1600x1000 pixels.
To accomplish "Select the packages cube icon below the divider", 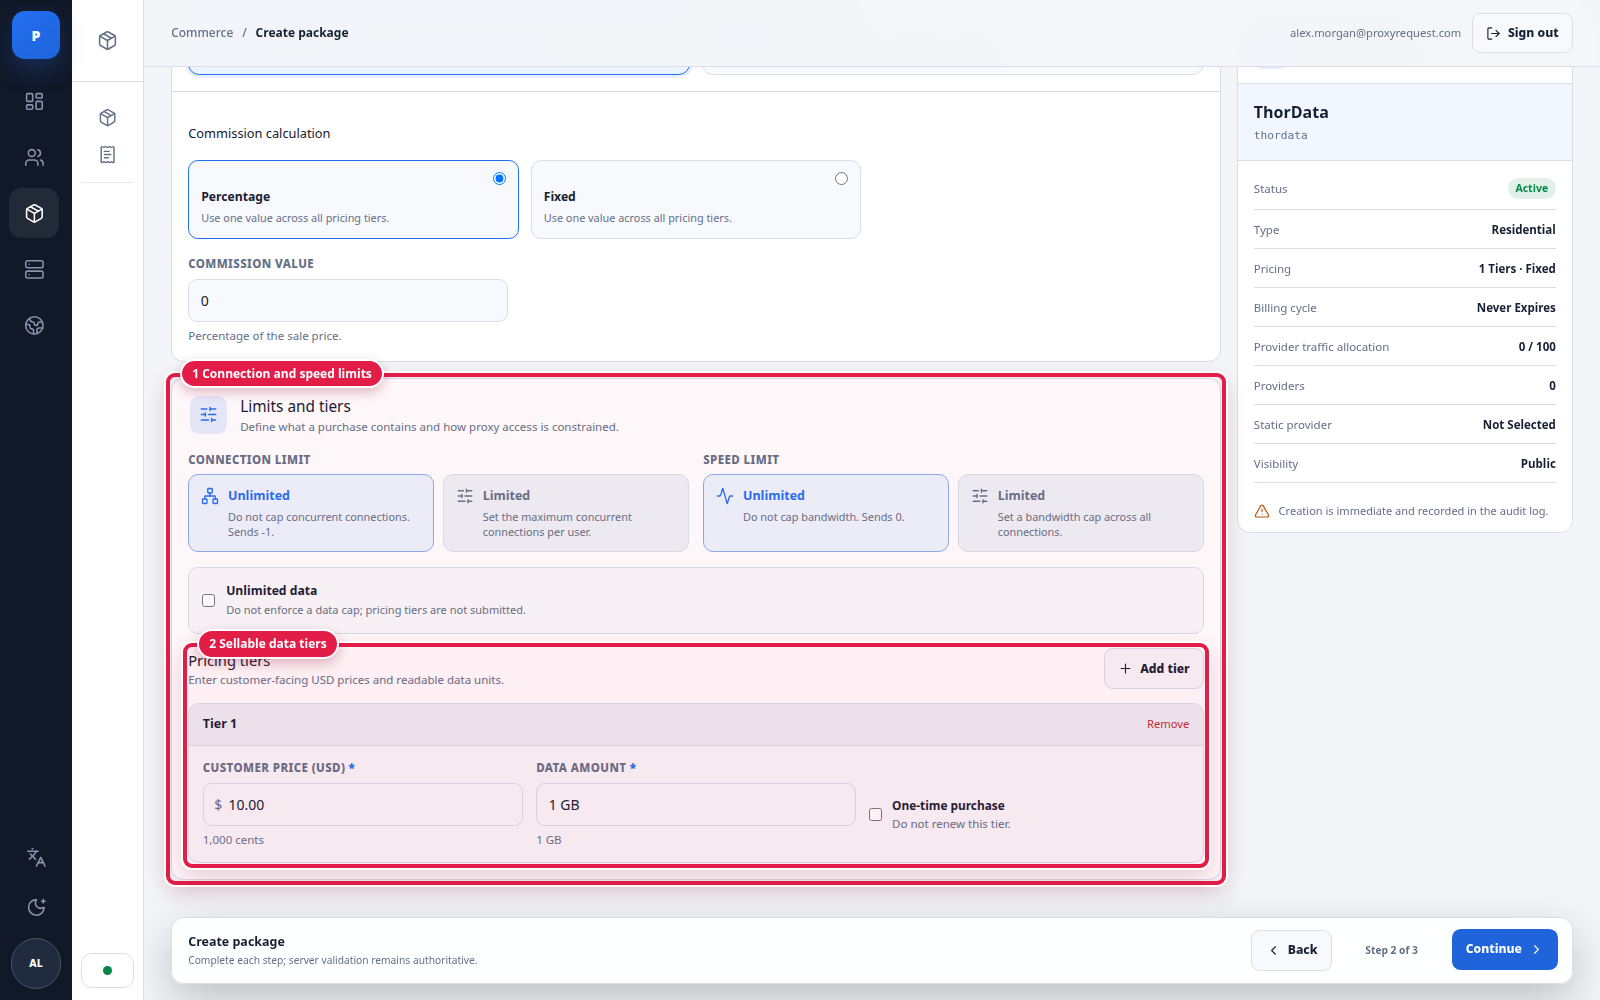I will [x=108, y=118].
